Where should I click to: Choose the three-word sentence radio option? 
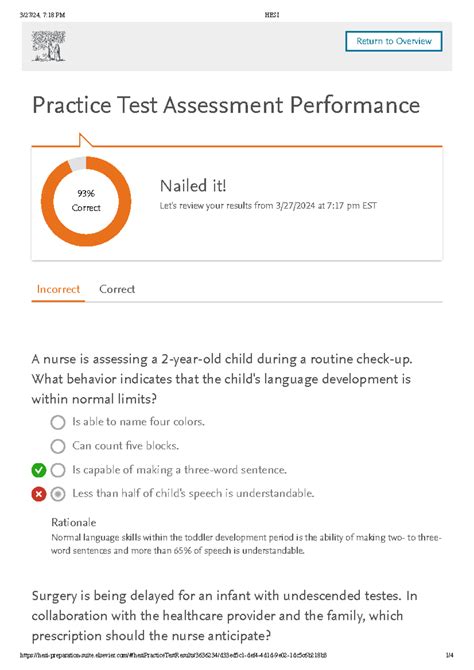pyautogui.click(x=58, y=470)
